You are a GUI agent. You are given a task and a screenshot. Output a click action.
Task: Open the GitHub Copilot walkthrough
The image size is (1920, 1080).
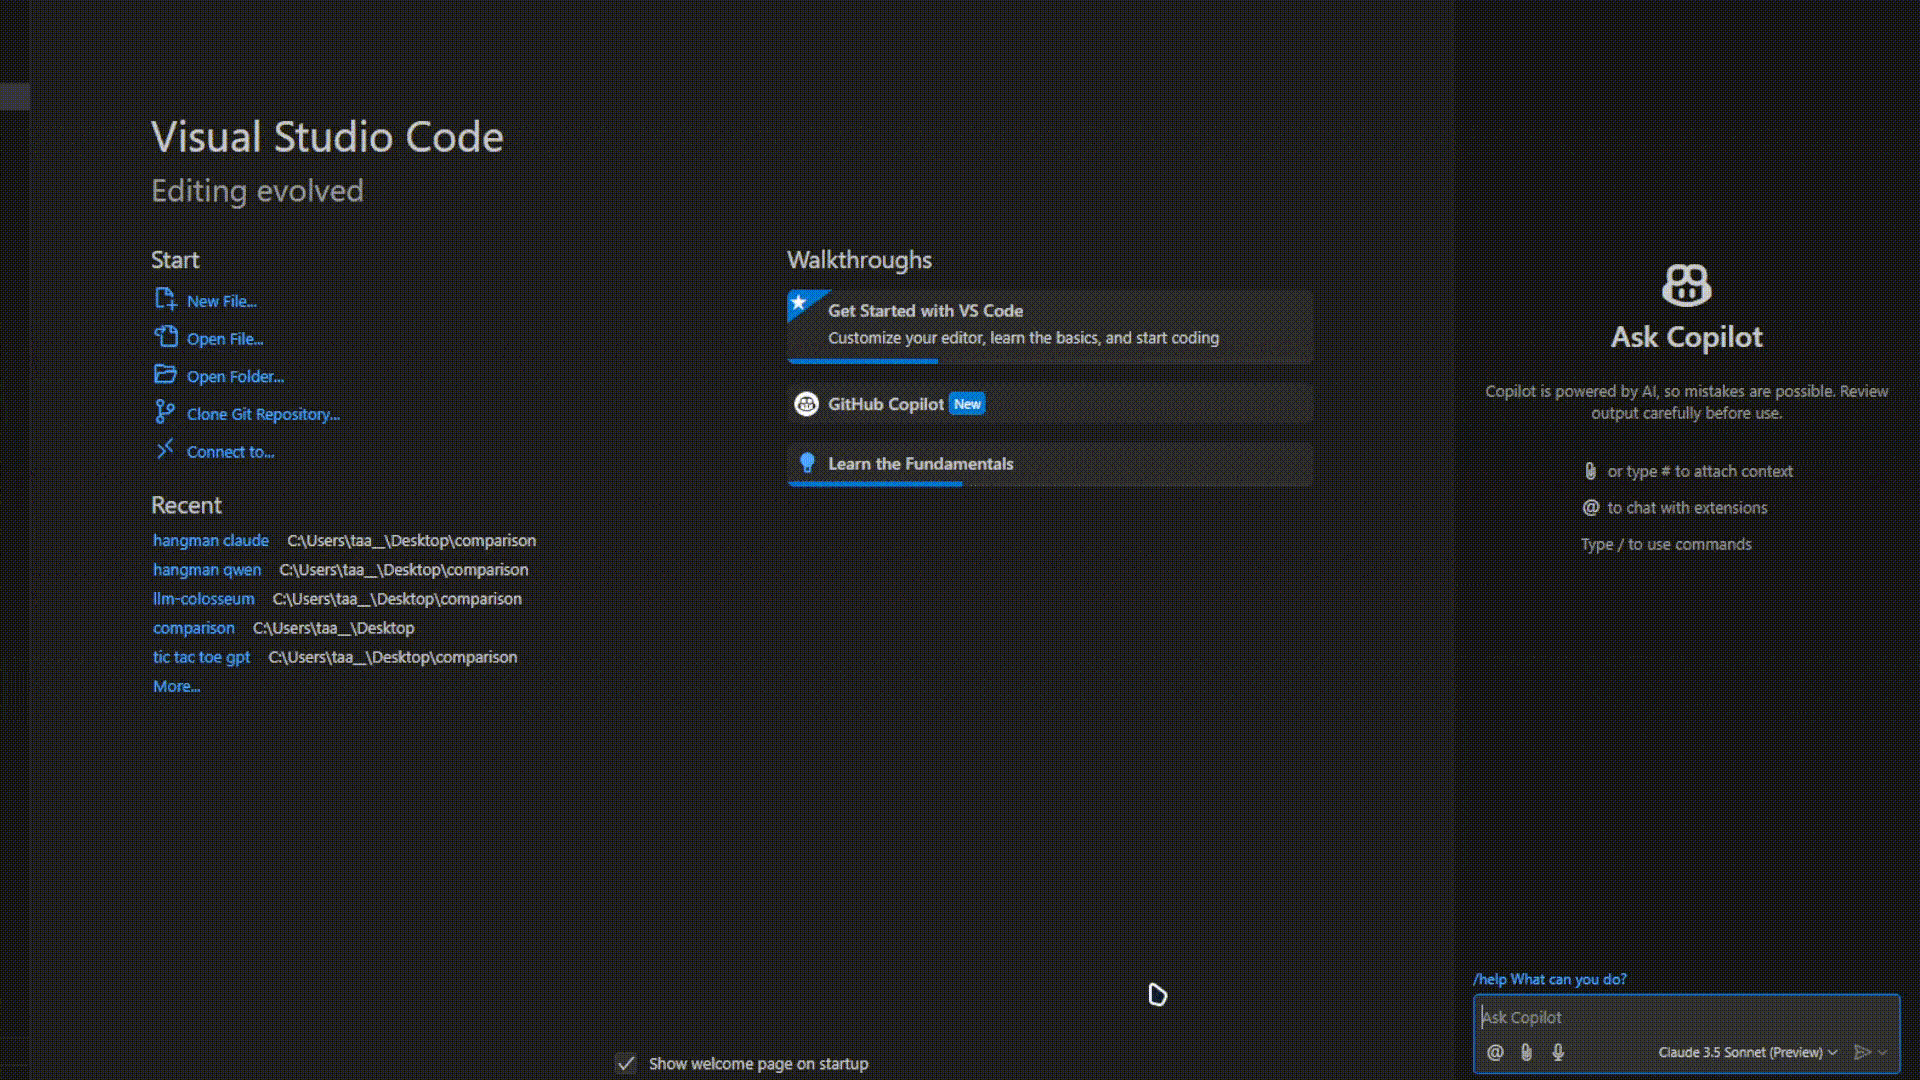tap(885, 404)
